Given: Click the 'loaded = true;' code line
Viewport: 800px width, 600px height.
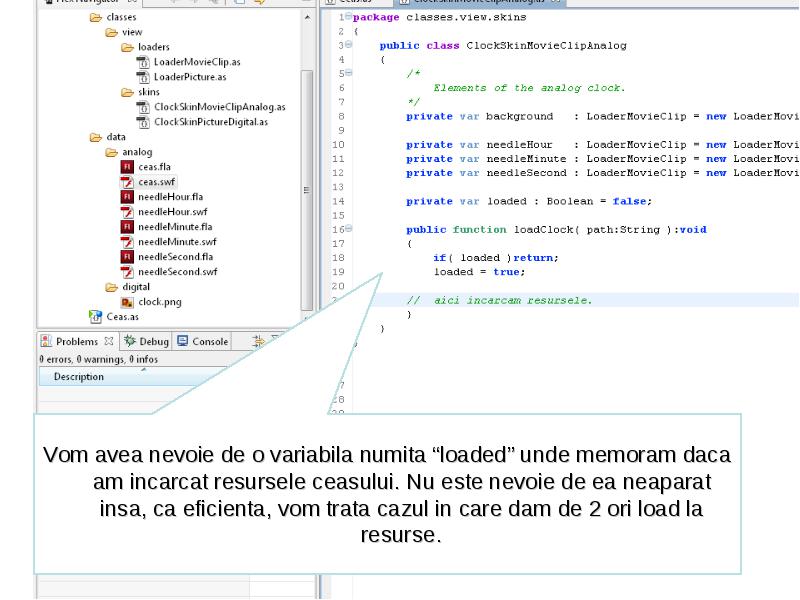Looking at the screenshot, I should tap(480, 272).
